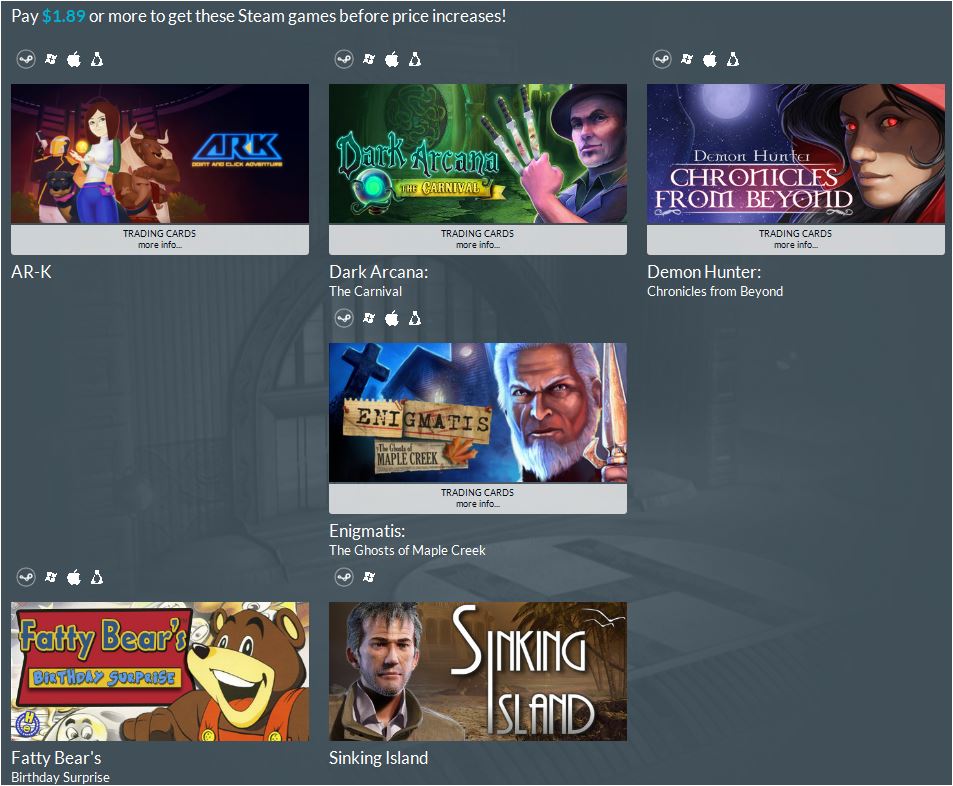This screenshot has width=953, height=786.
Task: Click the Windows icon above AR-K
Action: pos(51,59)
